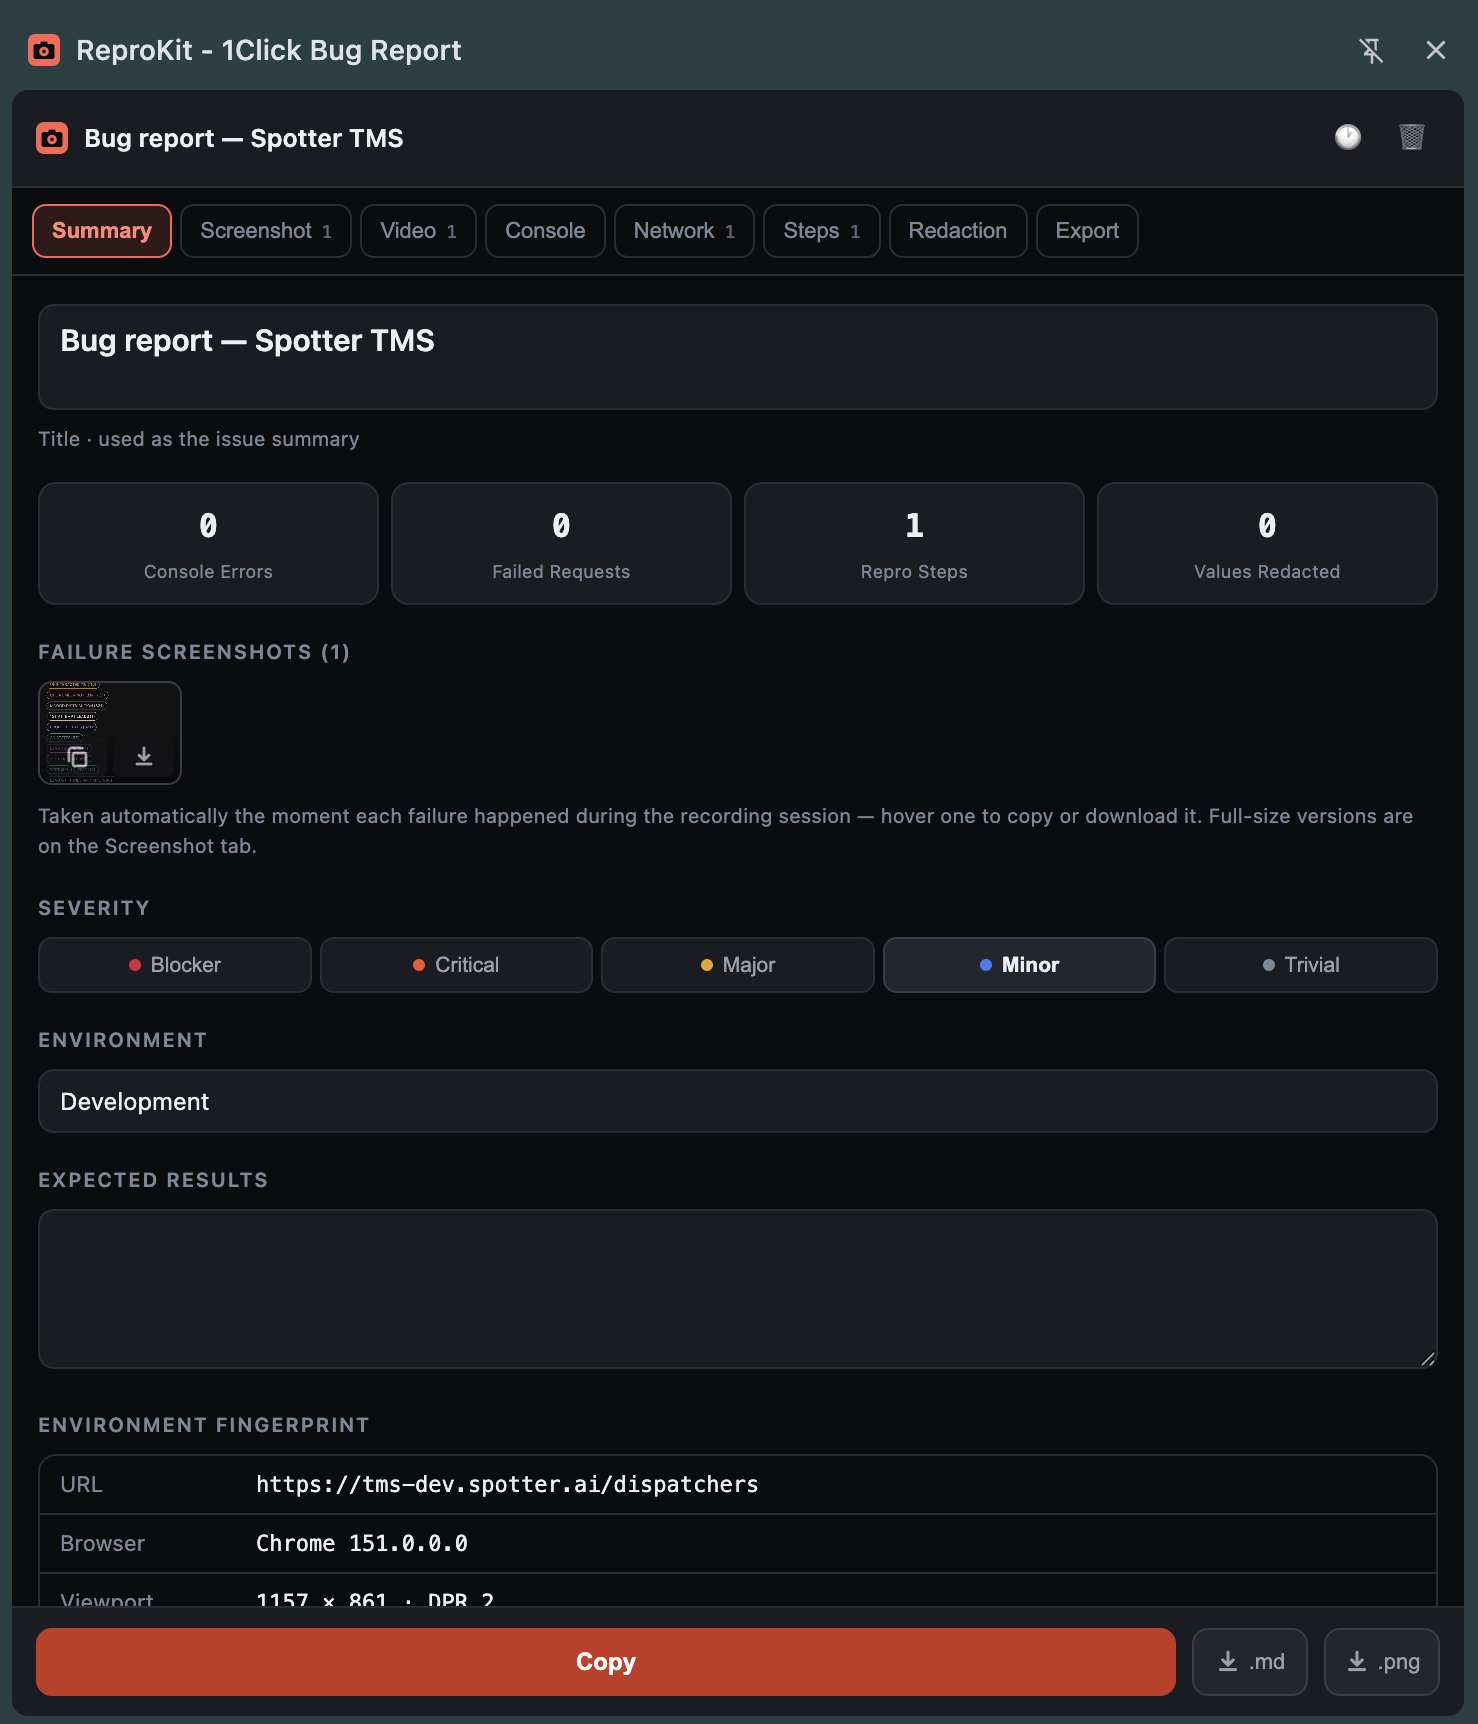Click the Failed Requests stat card

point(561,544)
